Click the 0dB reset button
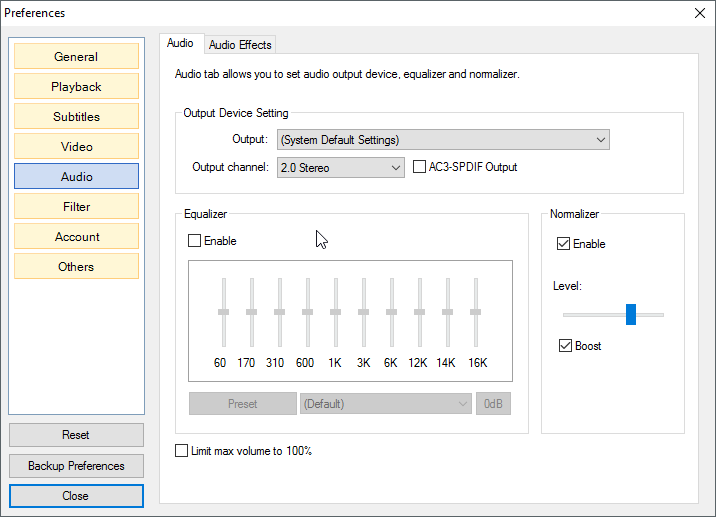Screen dimensions: 716x517 coord(493,404)
